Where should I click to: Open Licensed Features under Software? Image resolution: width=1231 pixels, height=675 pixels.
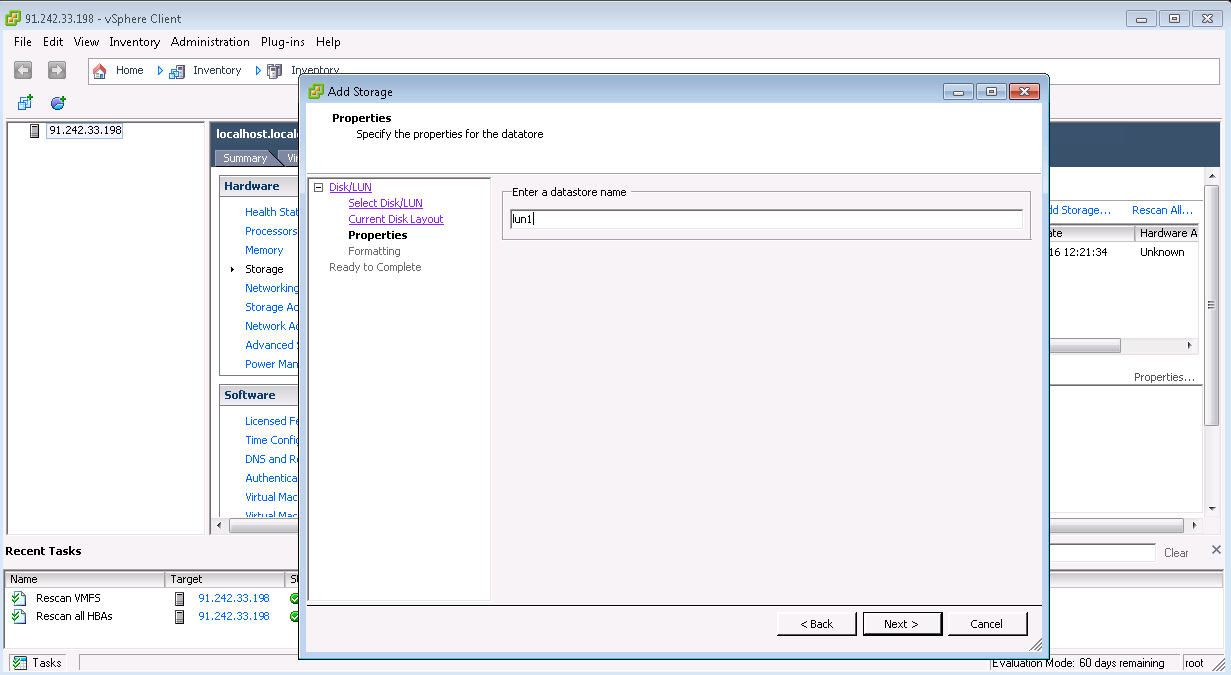[x=272, y=421]
